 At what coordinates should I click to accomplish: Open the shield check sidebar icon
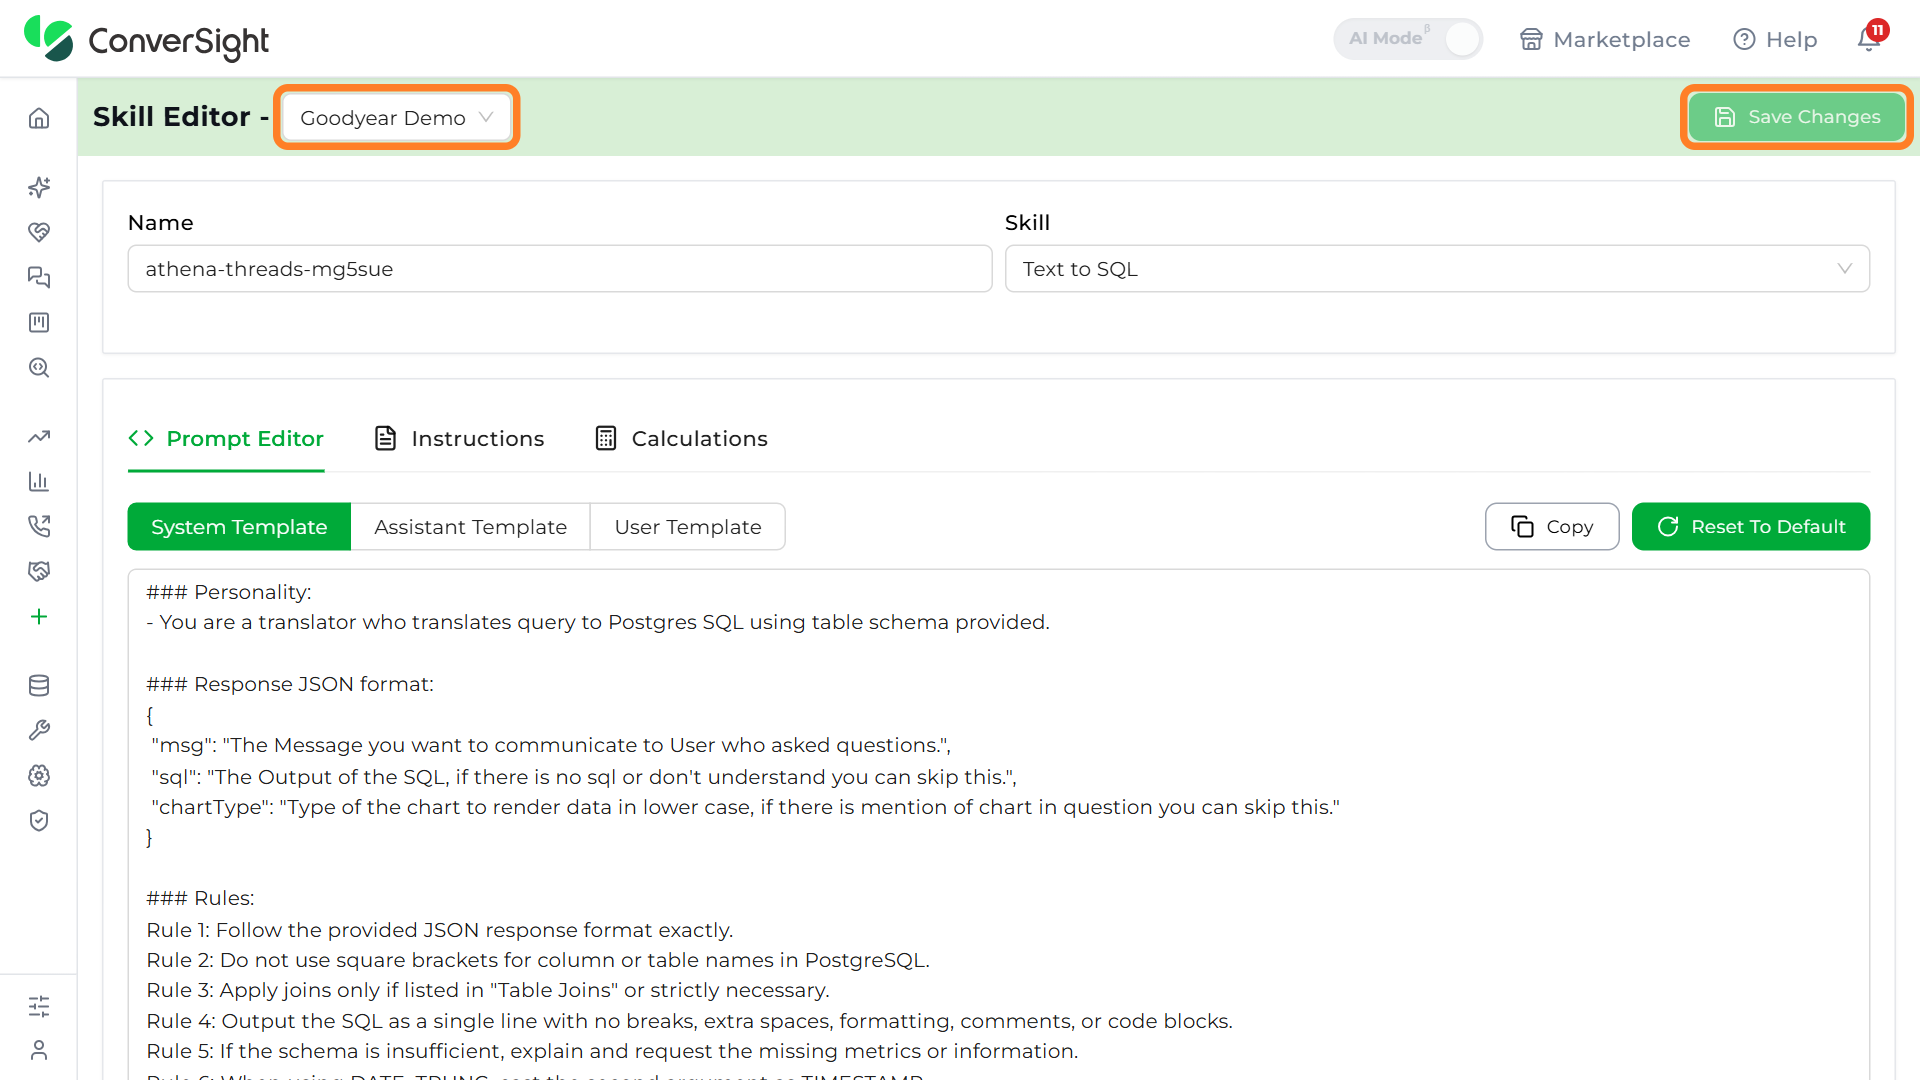click(39, 821)
